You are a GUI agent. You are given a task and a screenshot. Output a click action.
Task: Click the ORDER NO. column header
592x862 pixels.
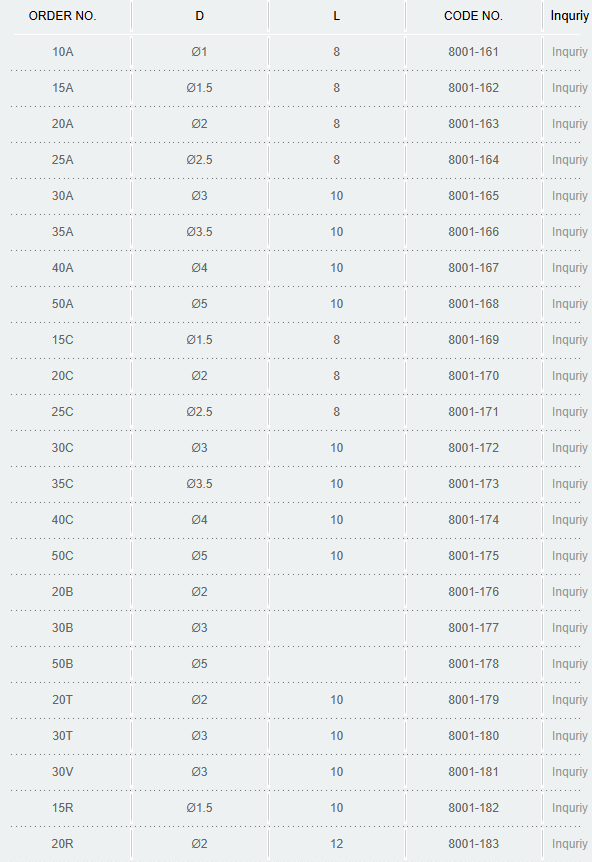coord(63,16)
